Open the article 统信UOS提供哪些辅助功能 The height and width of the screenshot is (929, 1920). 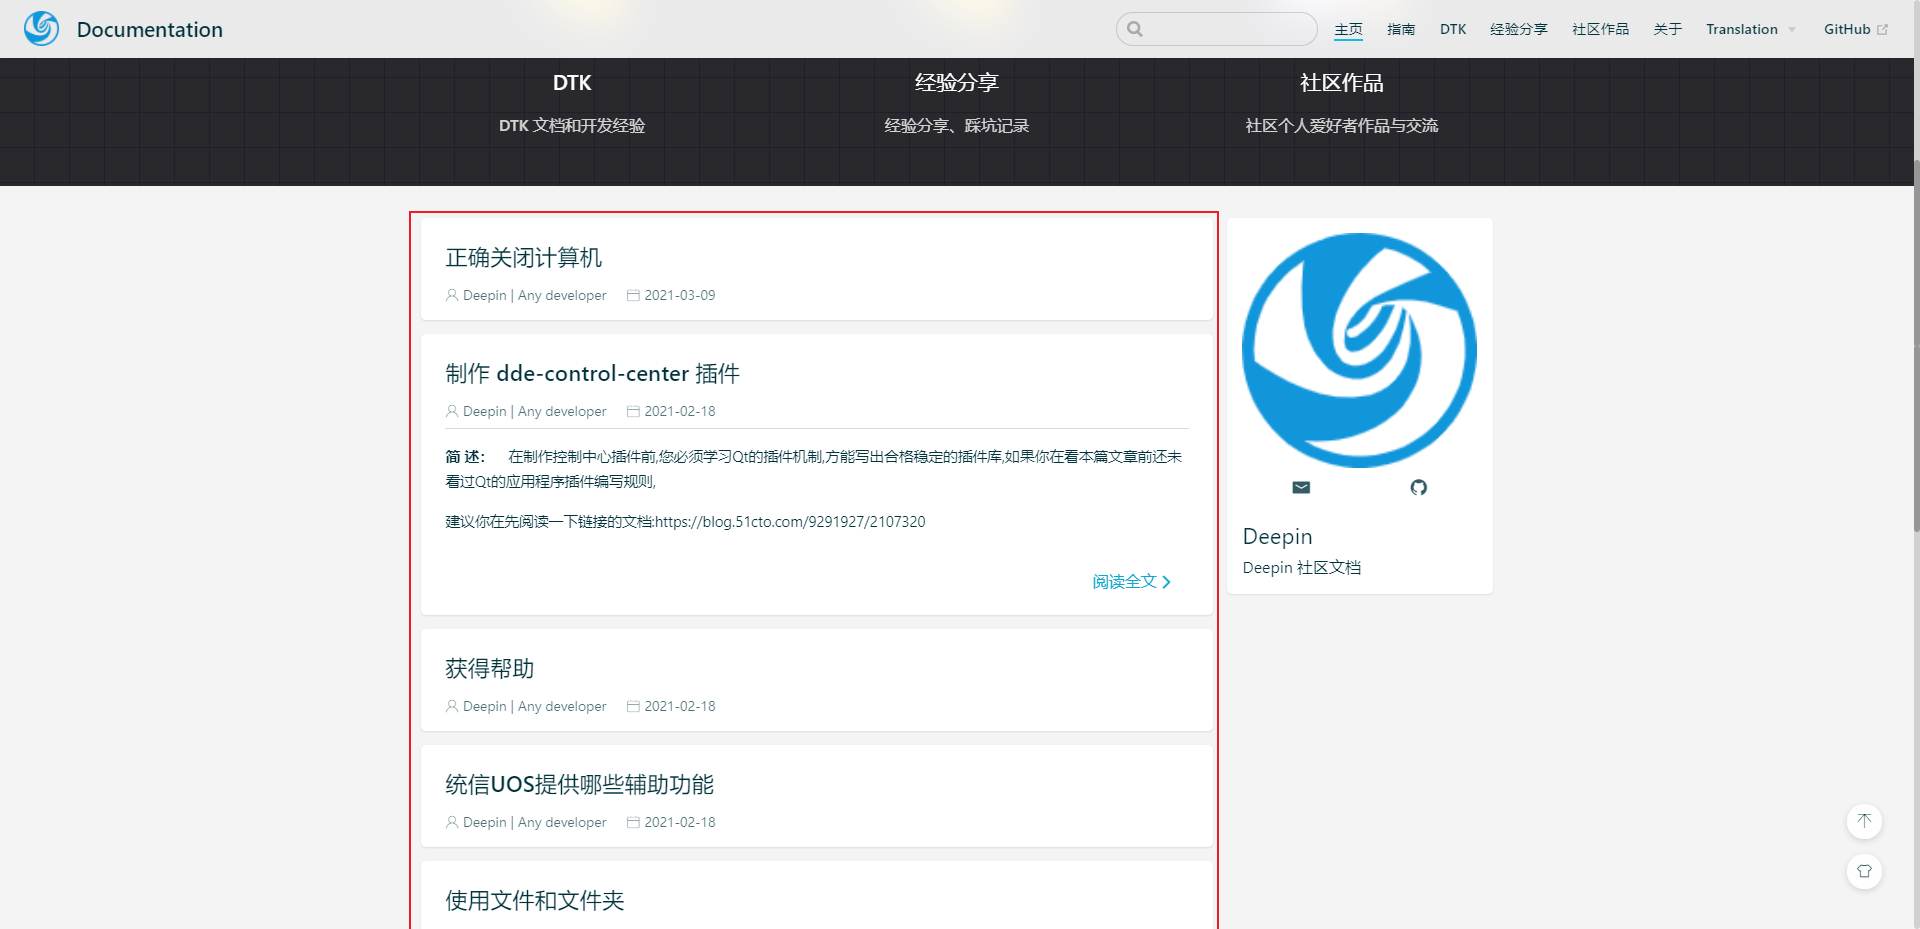(580, 785)
